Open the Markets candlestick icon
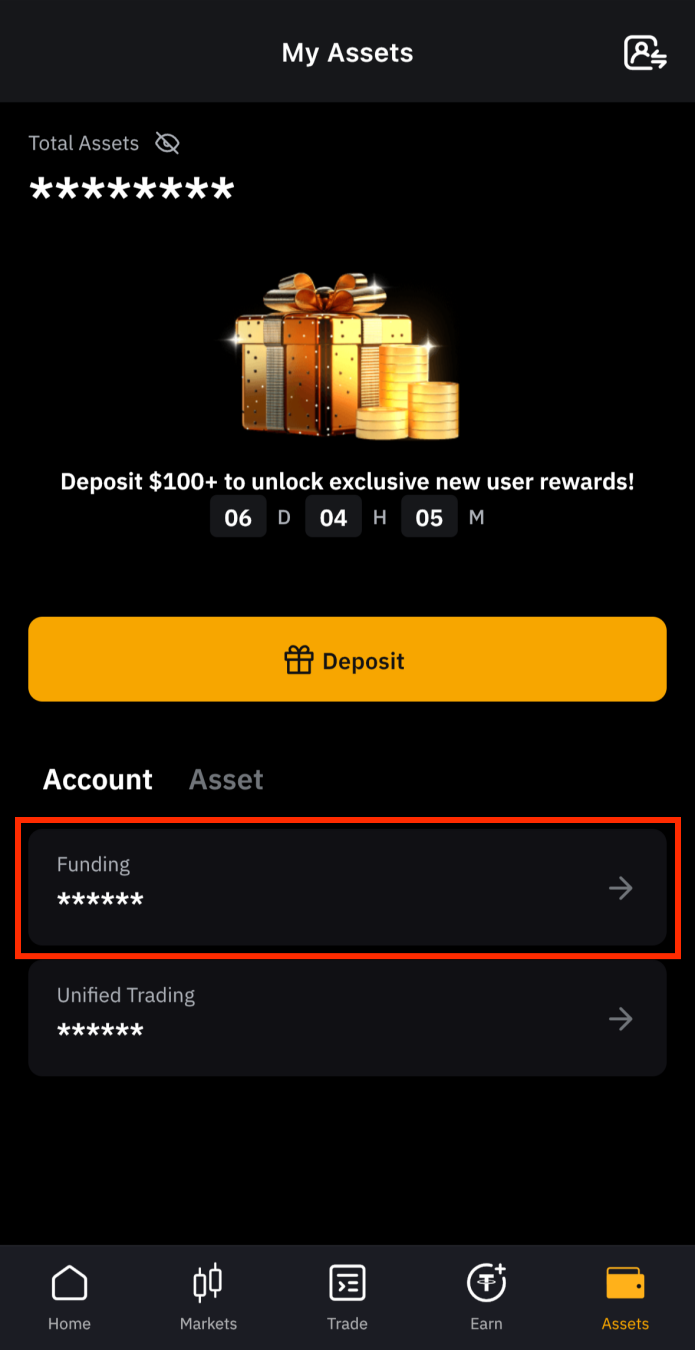Viewport: 695px width, 1350px height. tap(208, 1282)
